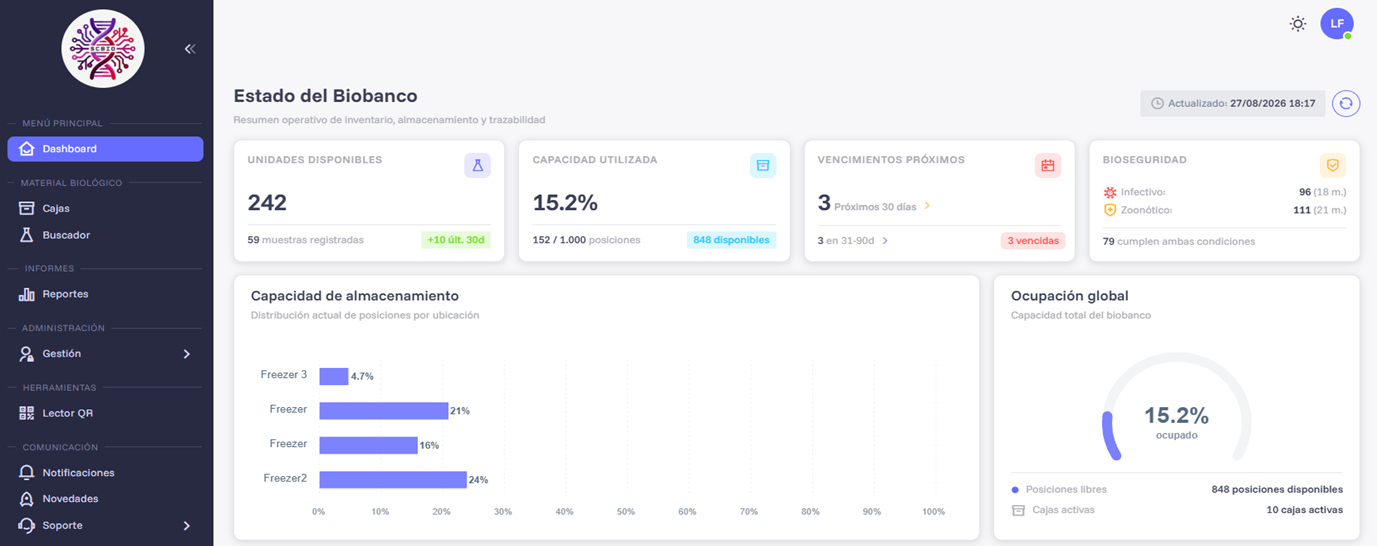Click the 10 cajas activas text
The width and height of the screenshot is (1377, 546).
coord(1304,510)
